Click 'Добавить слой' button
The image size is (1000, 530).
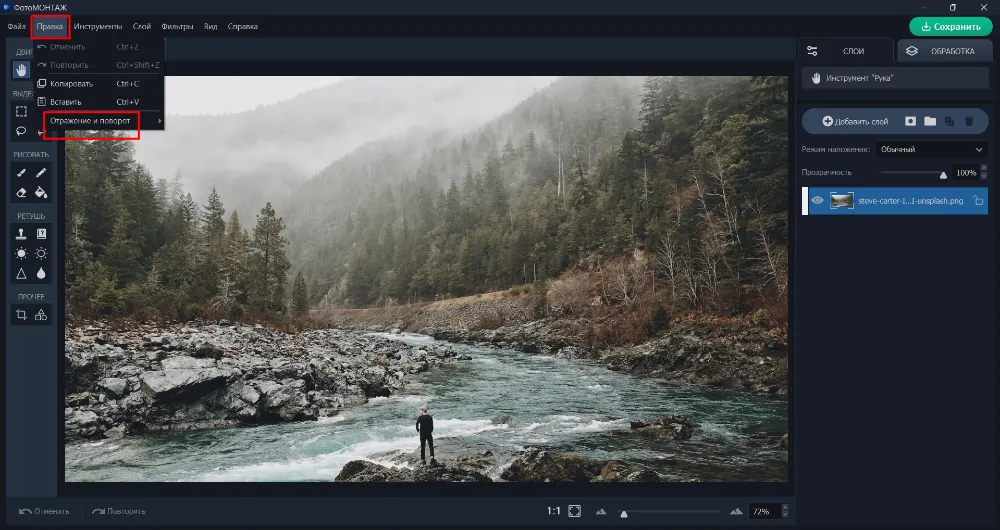click(855, 121)
